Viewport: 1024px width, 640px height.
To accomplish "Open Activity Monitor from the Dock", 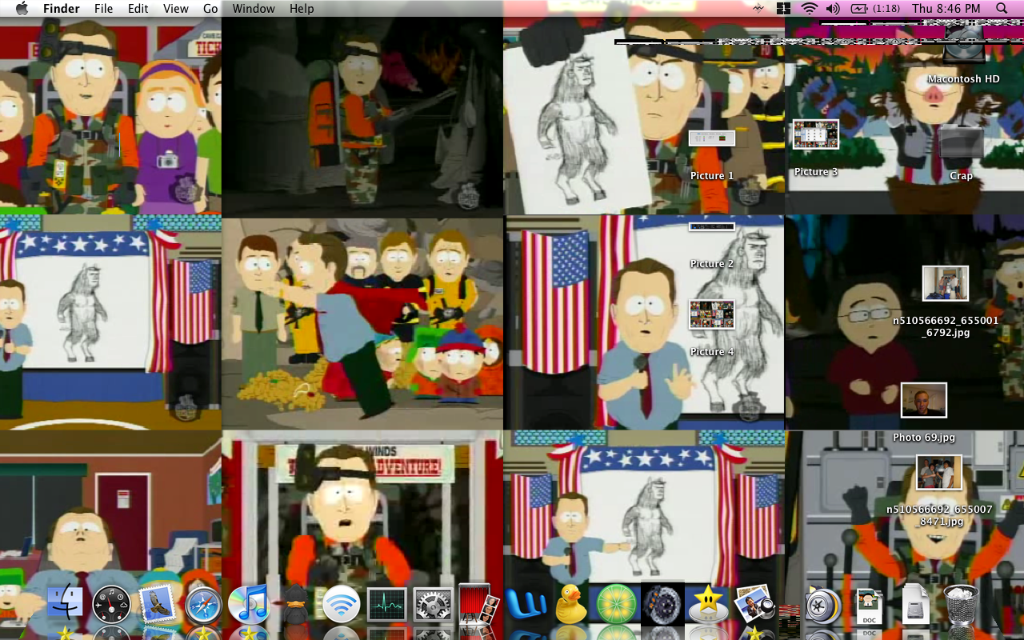I will (x=387, y=605).
